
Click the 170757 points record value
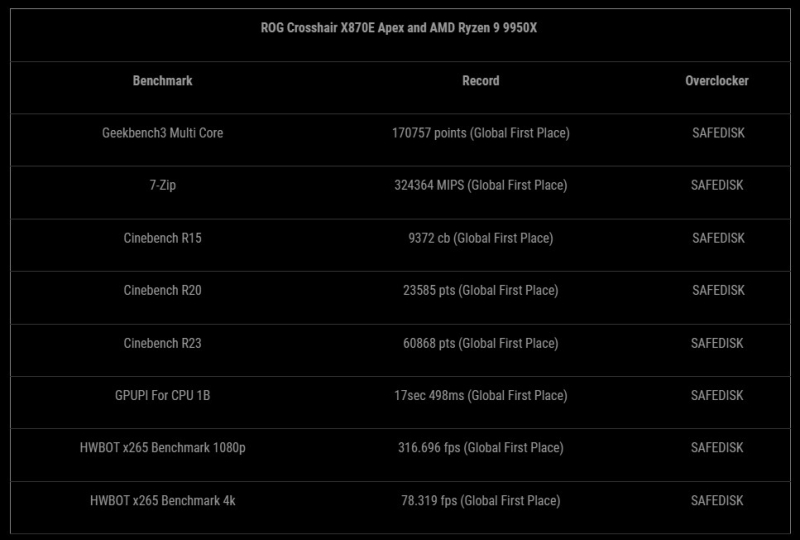pyautogui.click(x=481, y=133)
